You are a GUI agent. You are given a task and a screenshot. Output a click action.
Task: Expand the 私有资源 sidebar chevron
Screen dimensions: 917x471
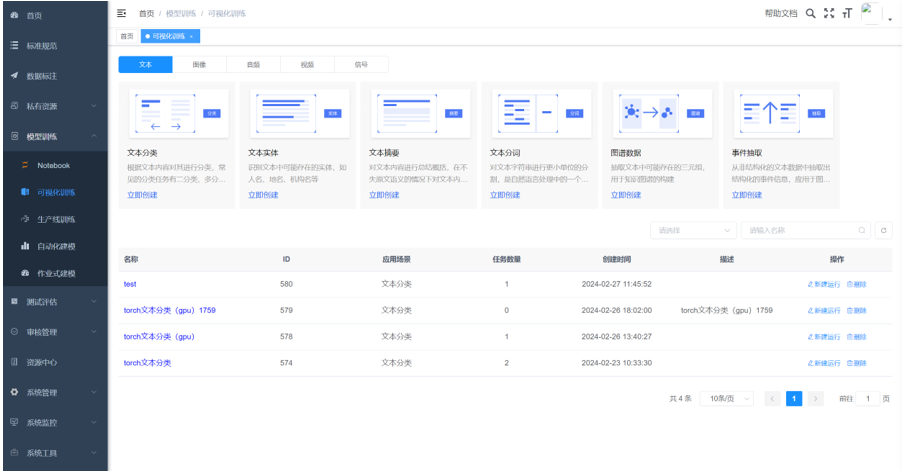94,106
